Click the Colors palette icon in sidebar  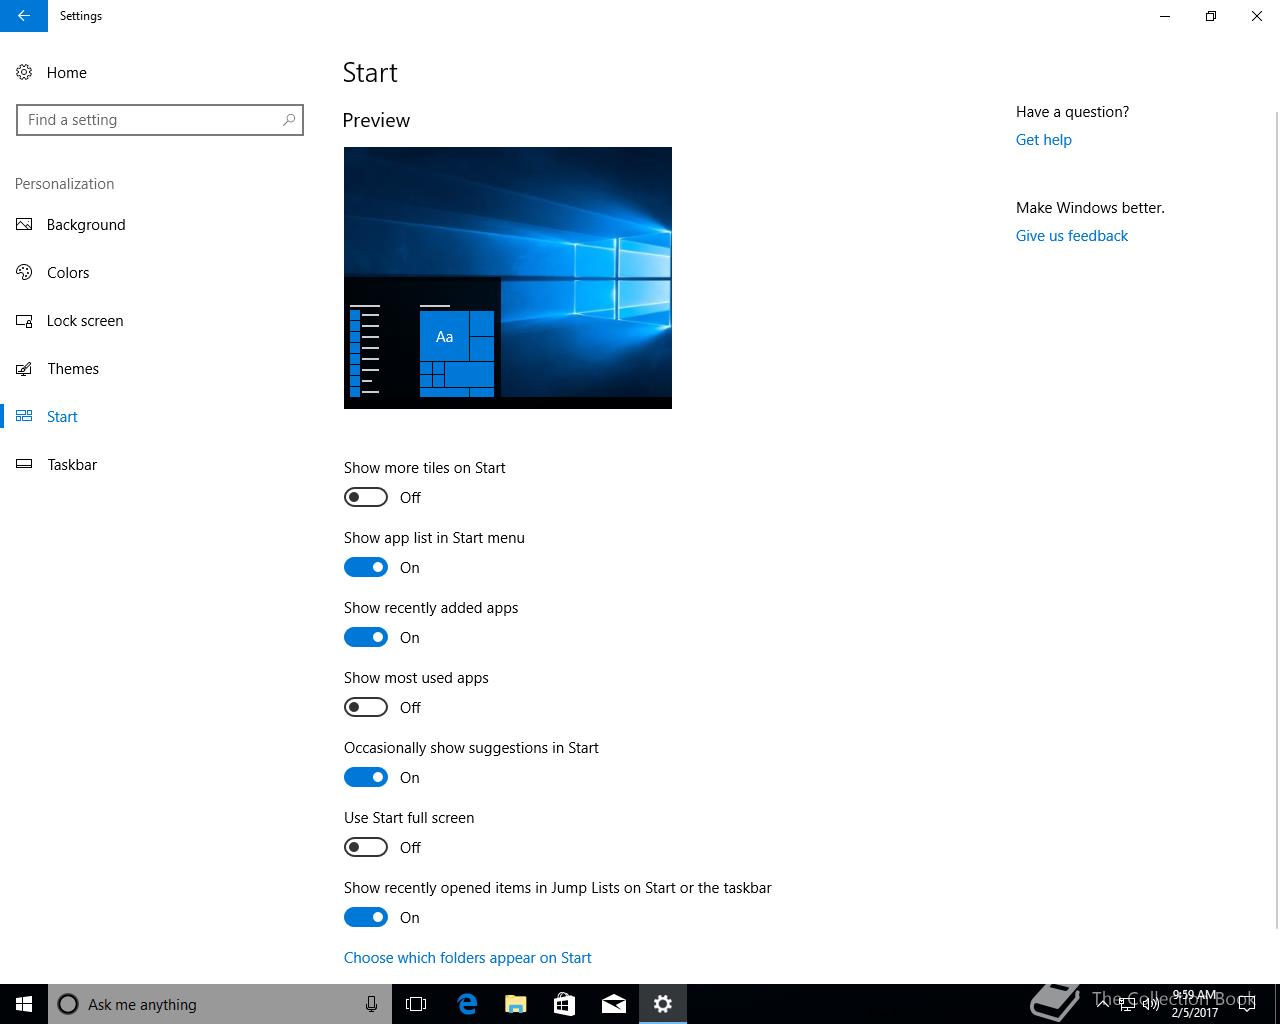pyautogui.click(x=24, y=272)
